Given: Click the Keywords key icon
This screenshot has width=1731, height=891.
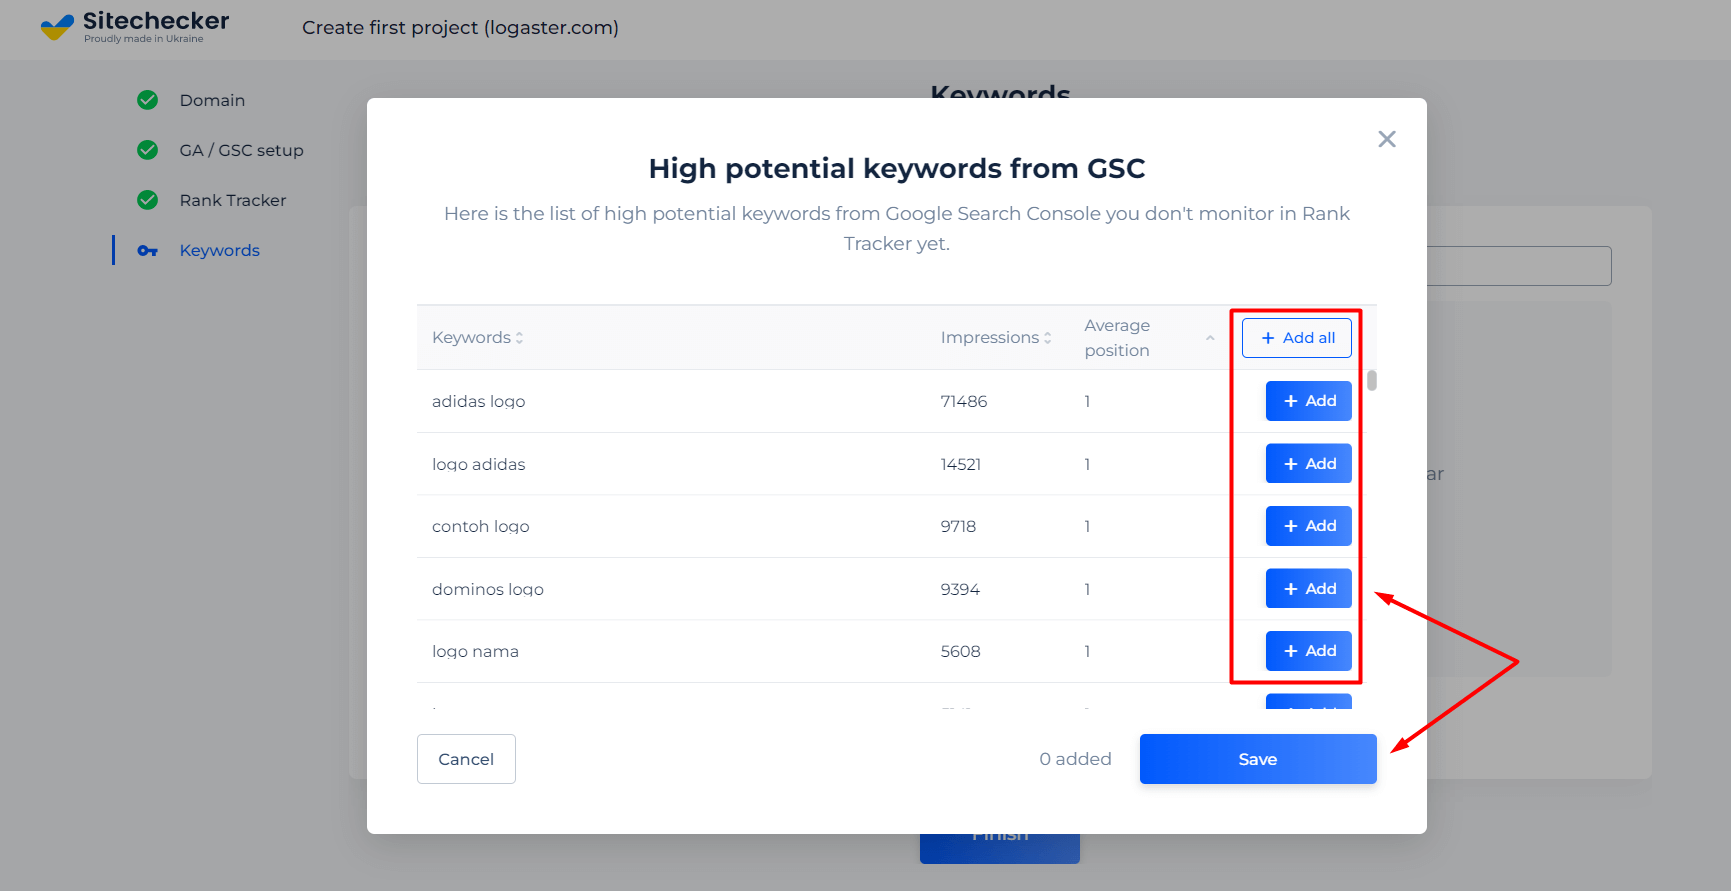Looking at the screenshot, I should coord(147,250).
